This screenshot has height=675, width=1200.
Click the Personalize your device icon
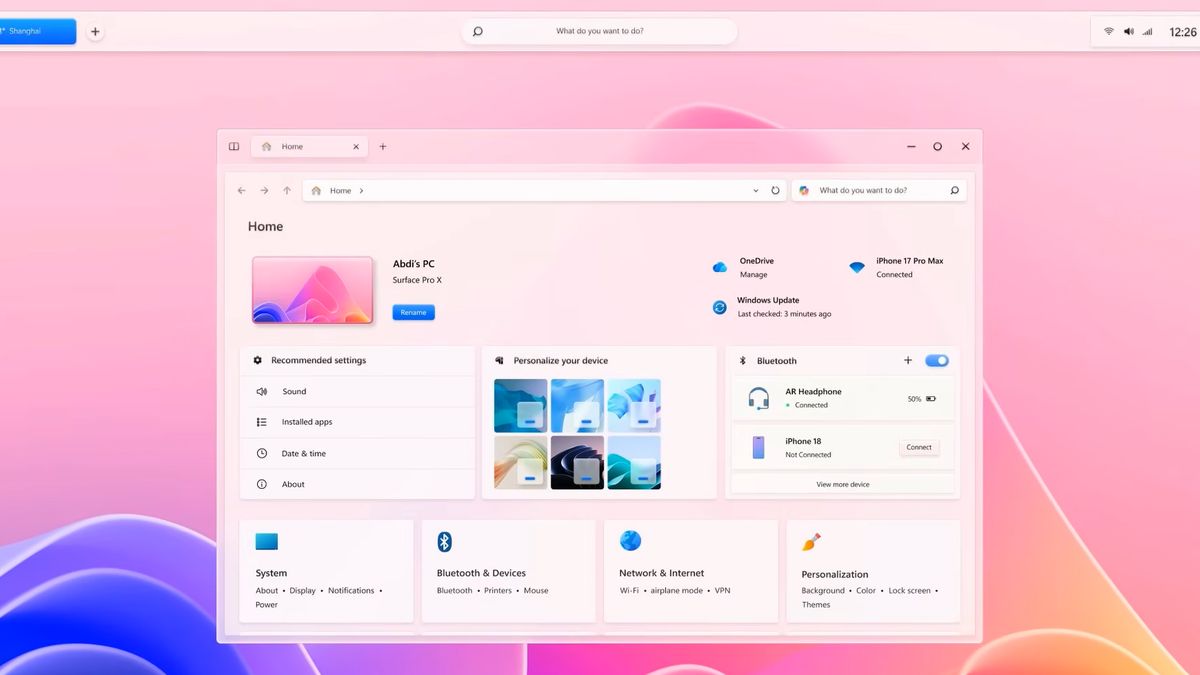pos(499,360)
